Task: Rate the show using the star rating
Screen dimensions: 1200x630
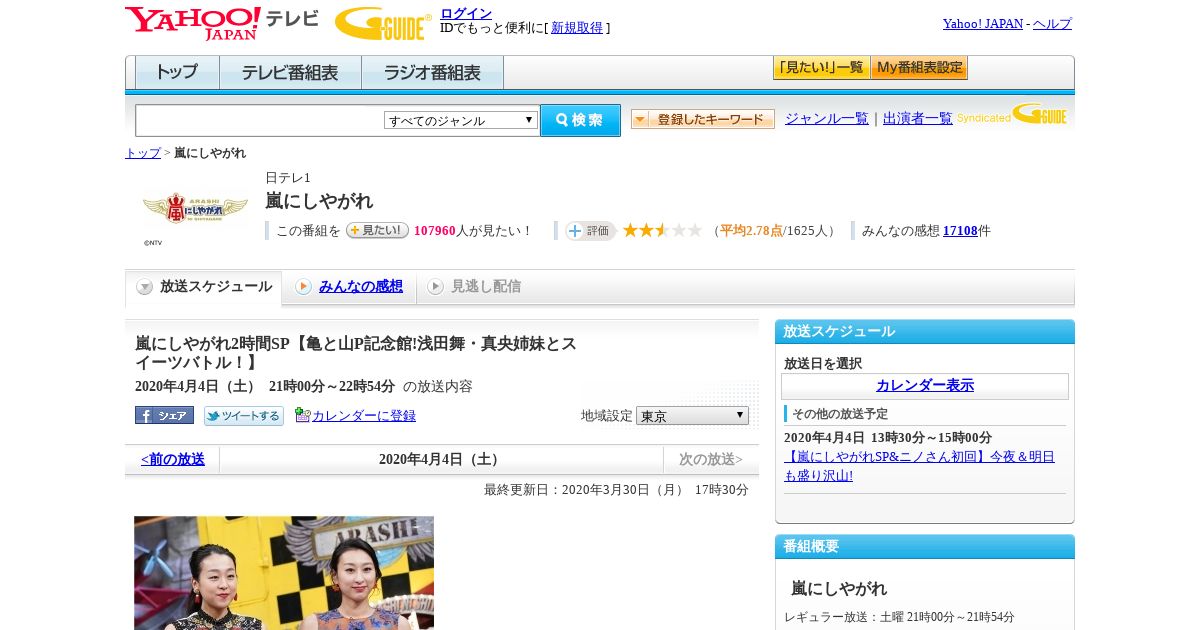Action: 662,230
